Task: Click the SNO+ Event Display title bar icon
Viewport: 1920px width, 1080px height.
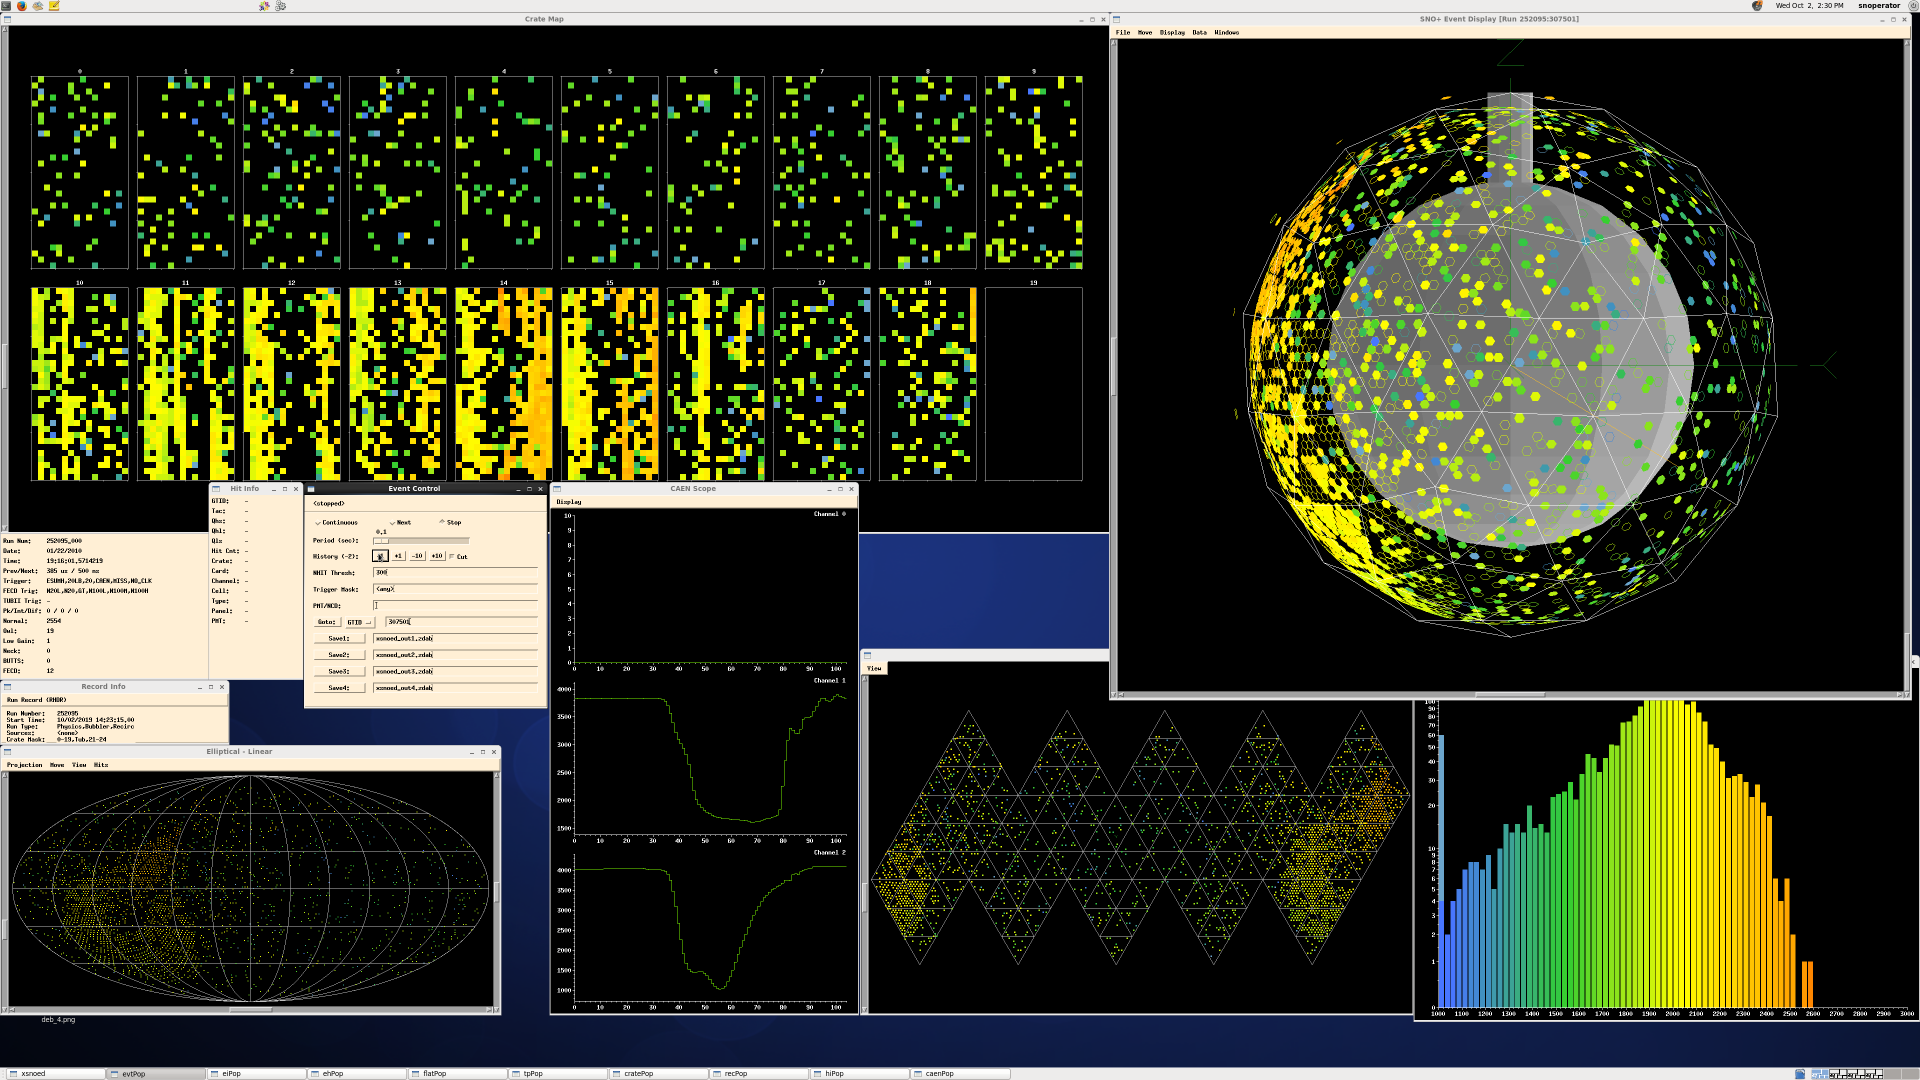Action: [1117, 19]
